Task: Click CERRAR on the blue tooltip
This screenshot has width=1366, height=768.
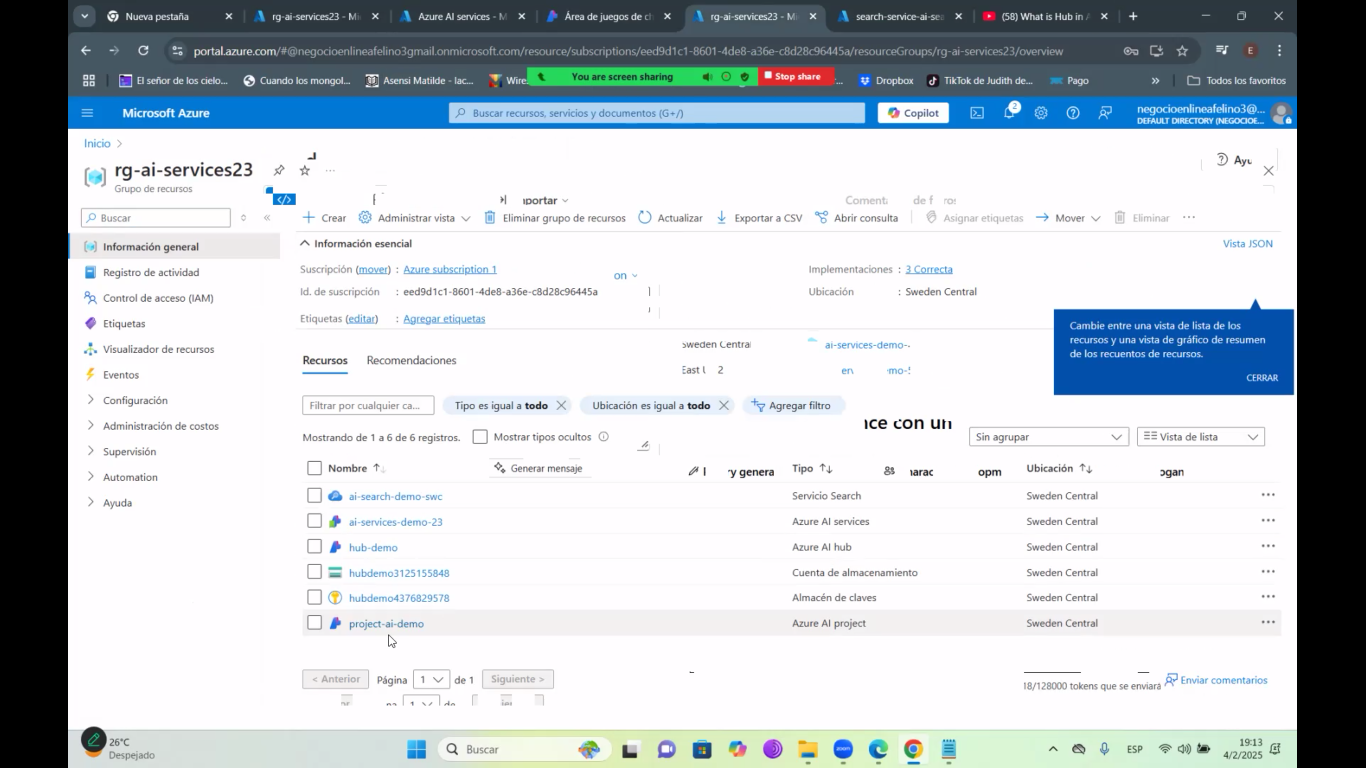Action: coord(1261,378)
